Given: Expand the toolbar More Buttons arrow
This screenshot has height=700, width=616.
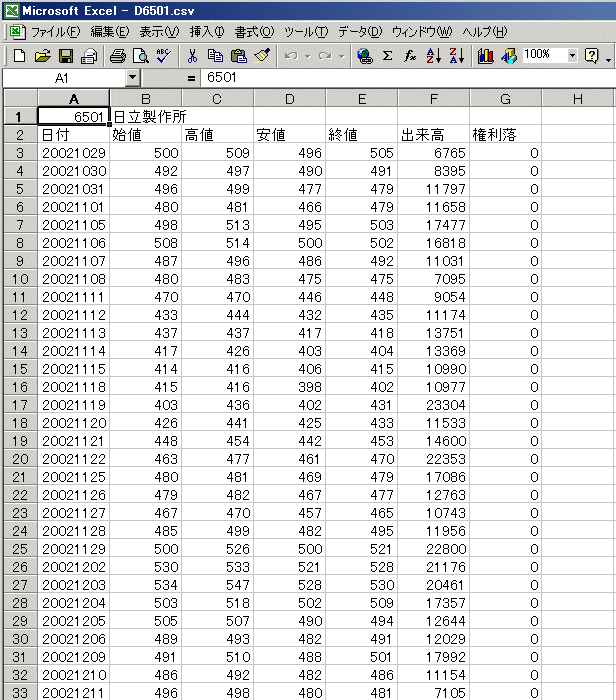Looking at the screenshot, I should point(609,58).
